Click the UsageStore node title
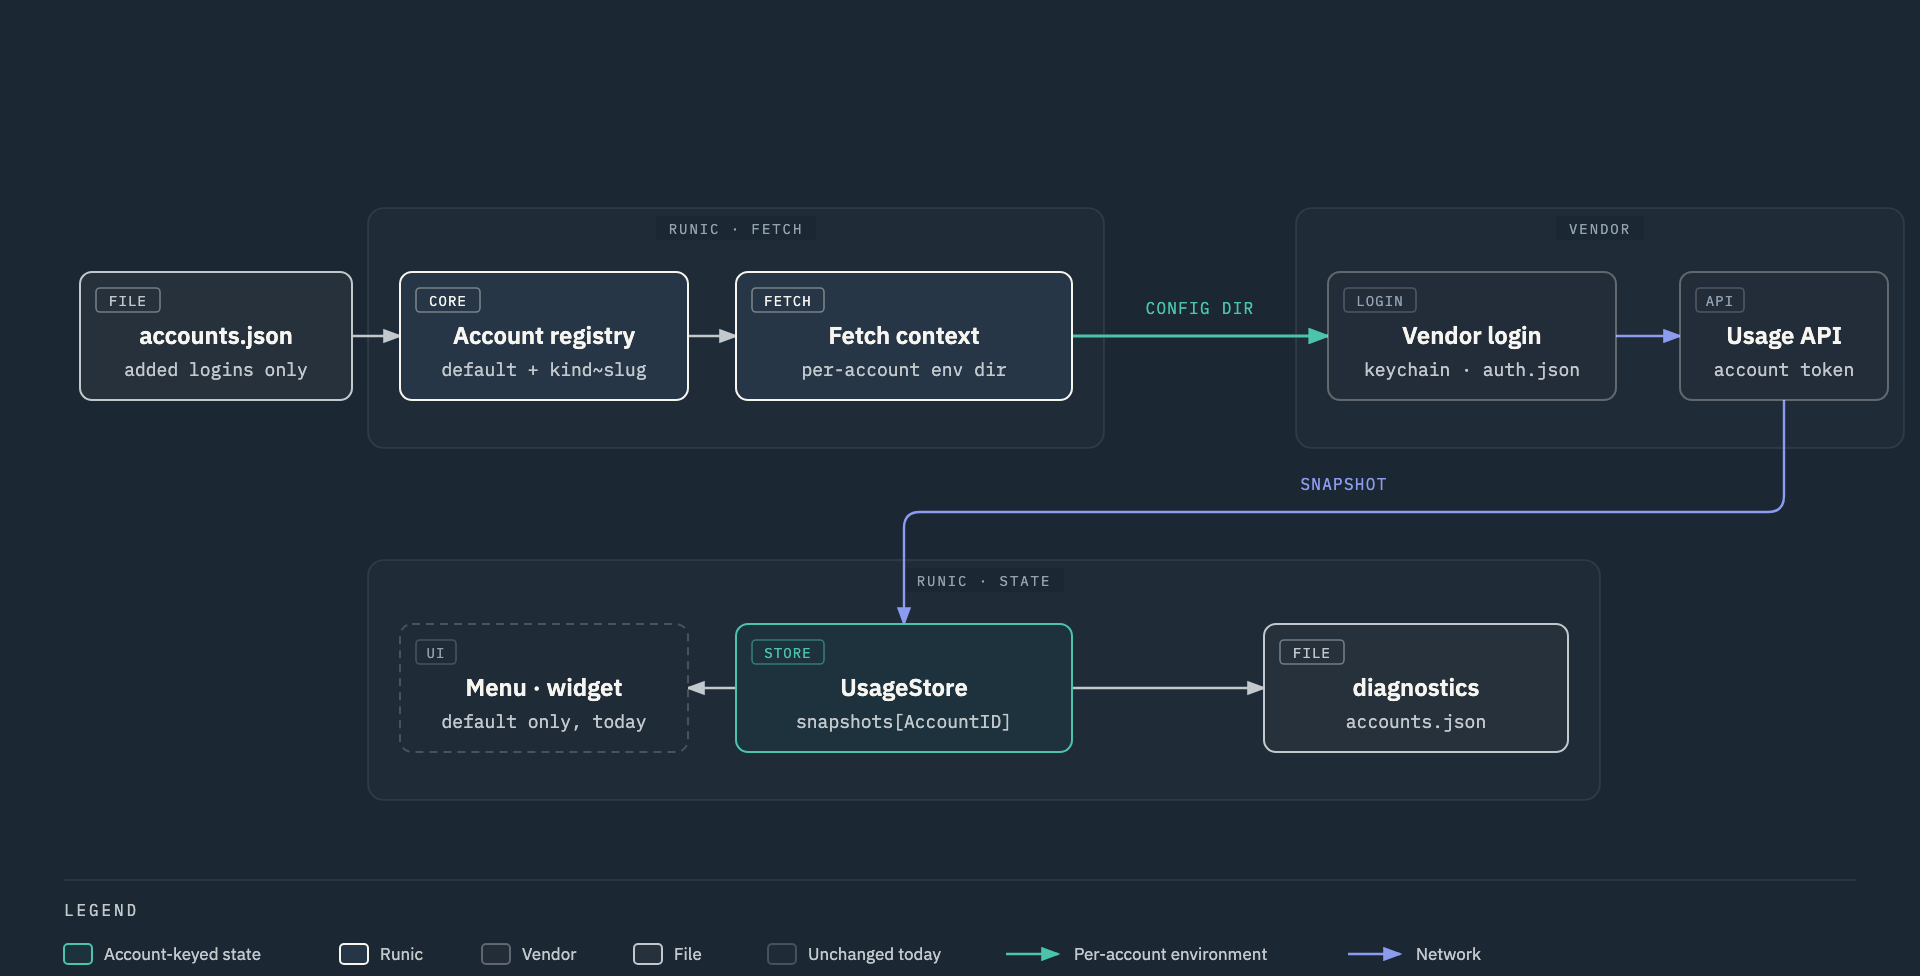 pyautogui.click(x=904, y=688)
